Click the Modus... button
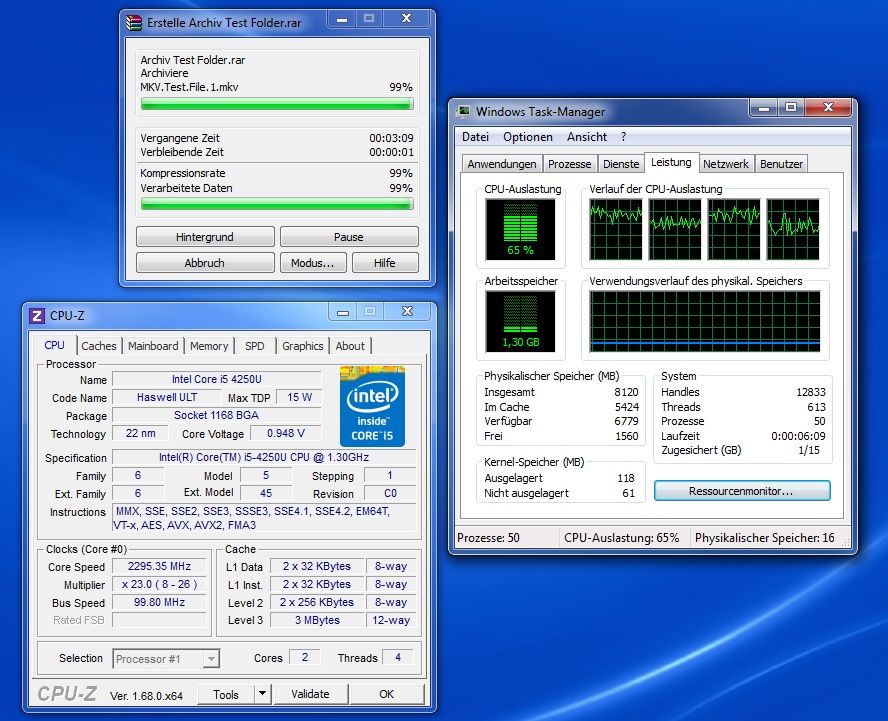Image resolution: width=888 pixels, height=721 pixels. tap(313, 263)
